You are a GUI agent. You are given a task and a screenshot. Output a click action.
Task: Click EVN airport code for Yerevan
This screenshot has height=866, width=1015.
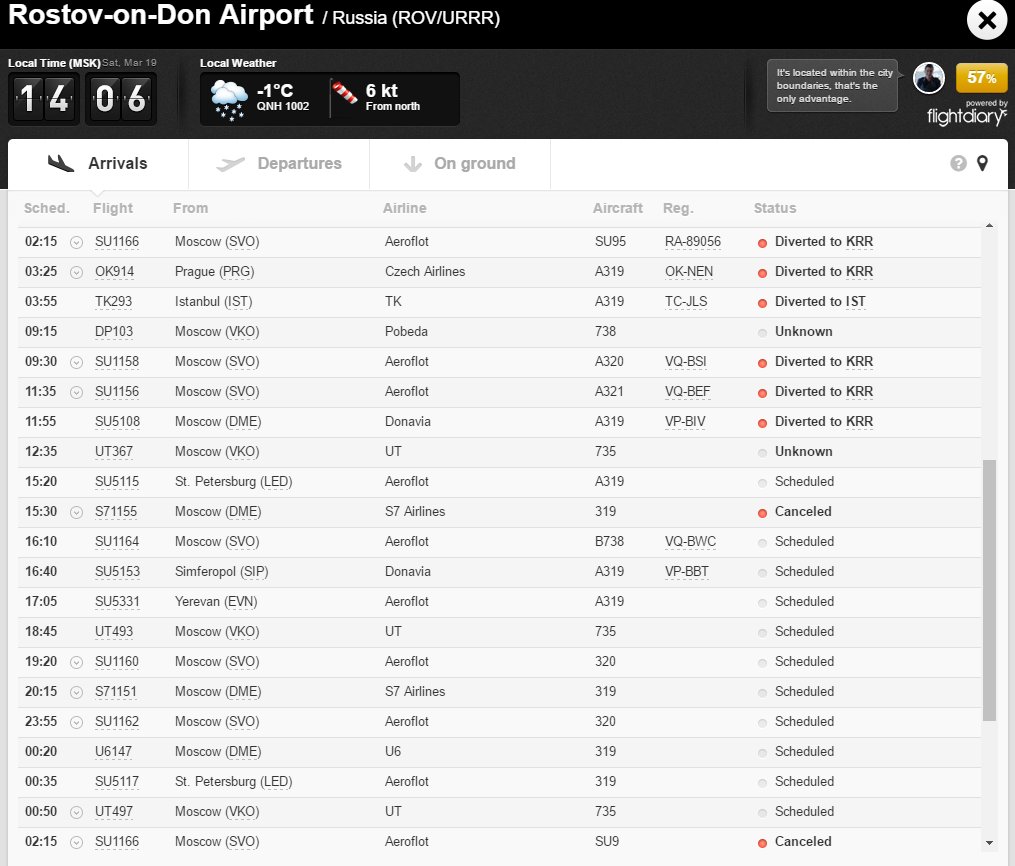pos(241,602)
